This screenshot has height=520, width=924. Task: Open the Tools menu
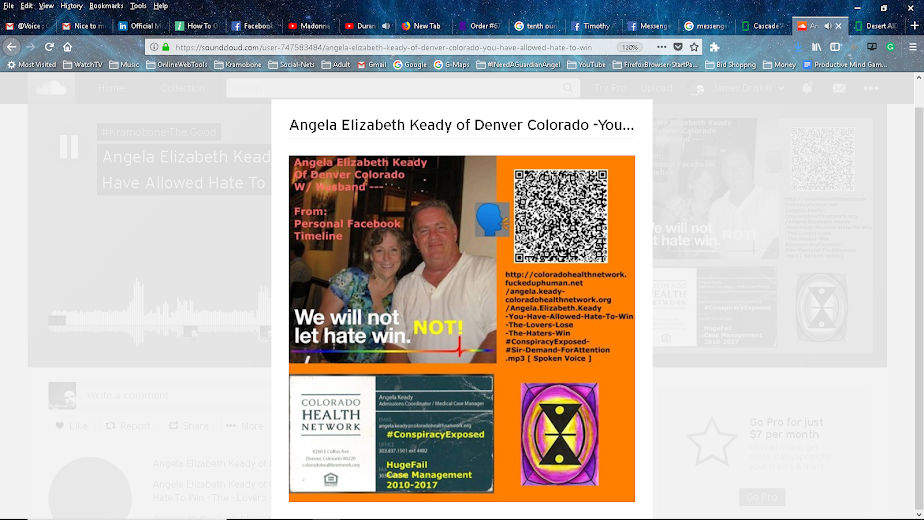click(138, 6)
